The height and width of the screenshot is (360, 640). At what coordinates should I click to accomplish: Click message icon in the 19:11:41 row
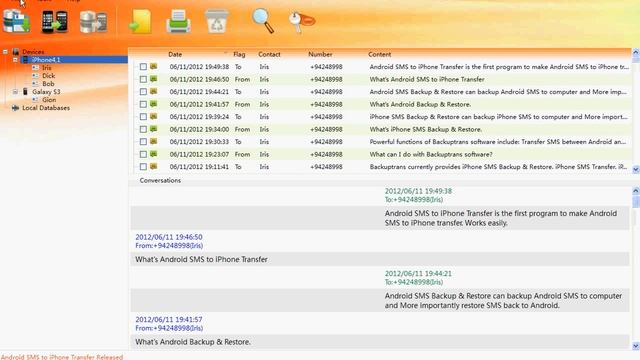pos(153,166)
